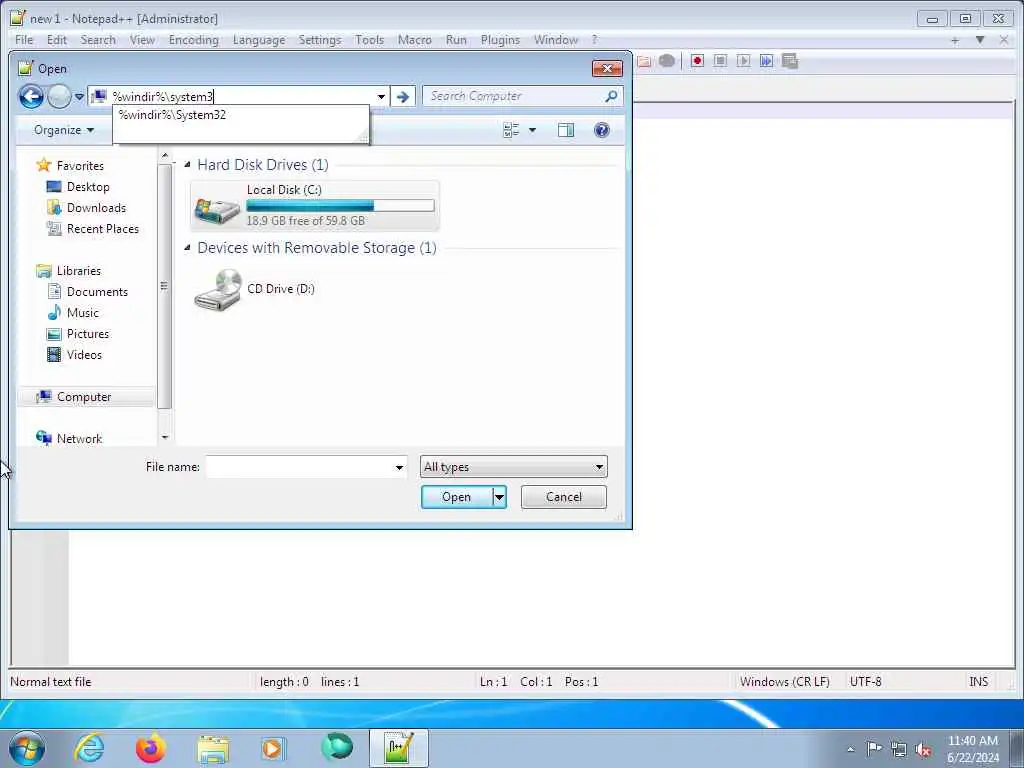The height and width of the screenshot is (768, 1024).
Task: Select Downloads in navigation pane
Action: coord(96,208)
